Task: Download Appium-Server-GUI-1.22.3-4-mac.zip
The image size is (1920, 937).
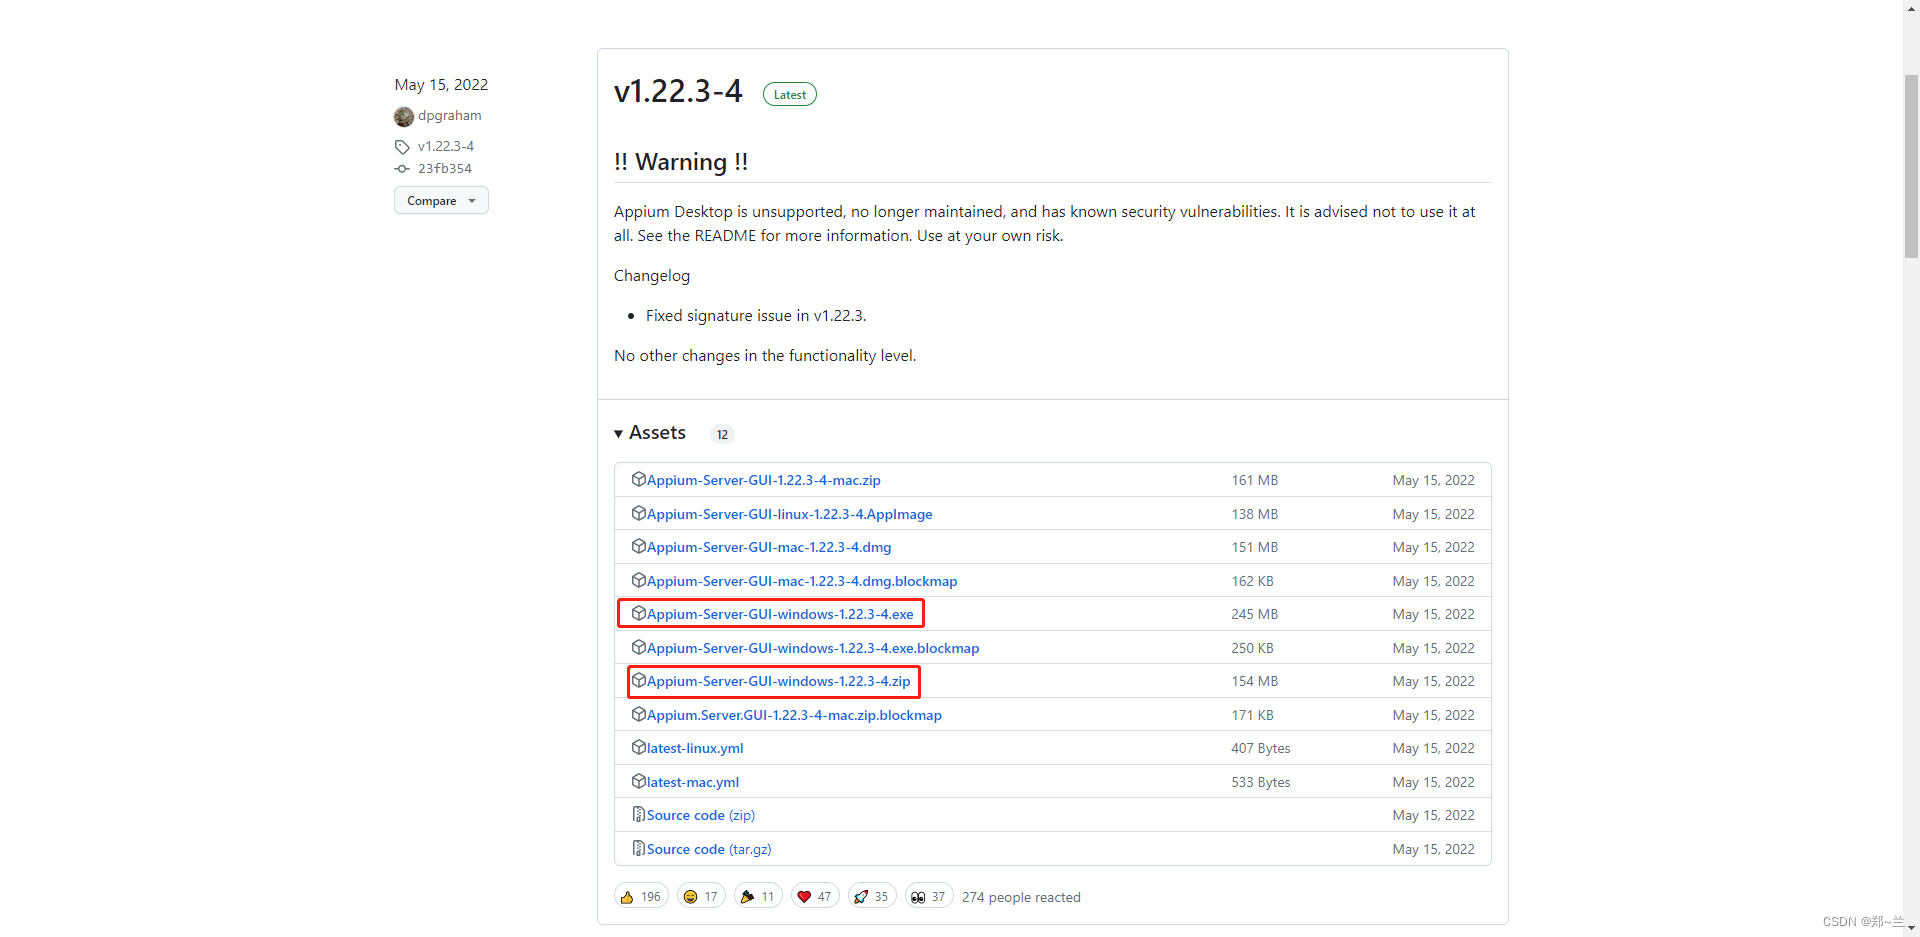Action: point(763,481)
